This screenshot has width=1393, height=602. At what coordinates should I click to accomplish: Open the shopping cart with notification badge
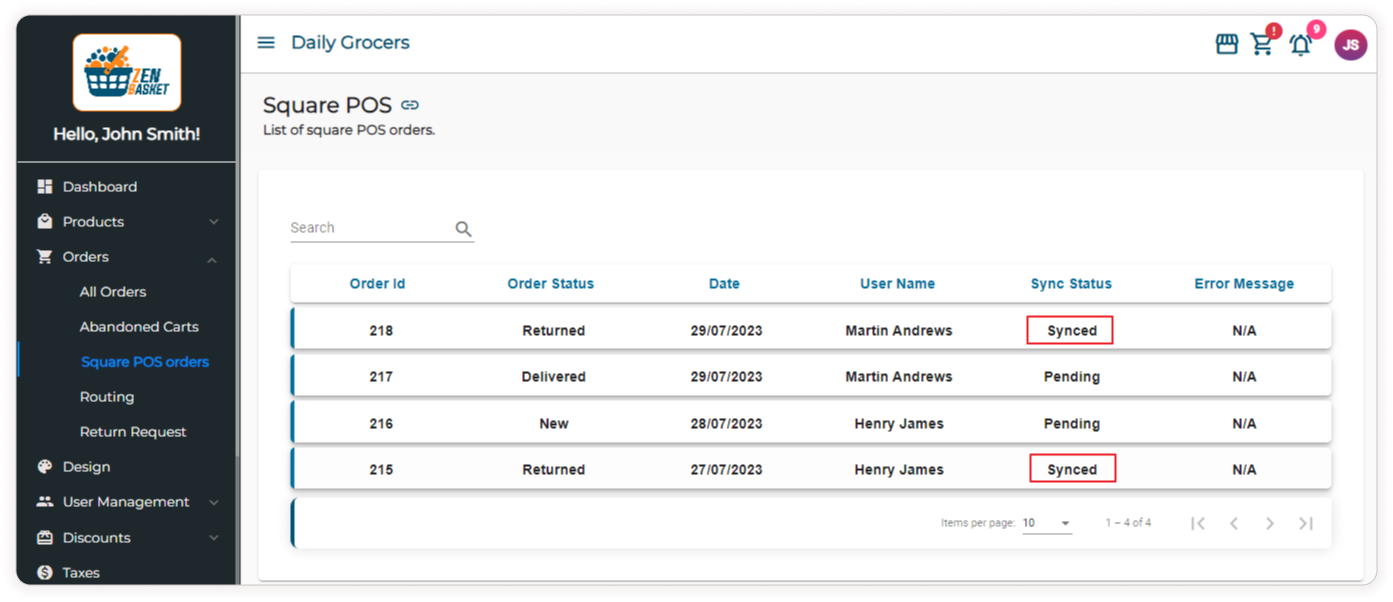1262,45
